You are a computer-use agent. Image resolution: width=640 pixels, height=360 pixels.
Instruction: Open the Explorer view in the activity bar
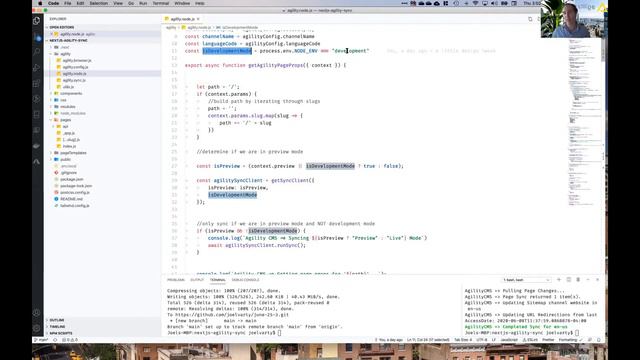click(37, 20)
